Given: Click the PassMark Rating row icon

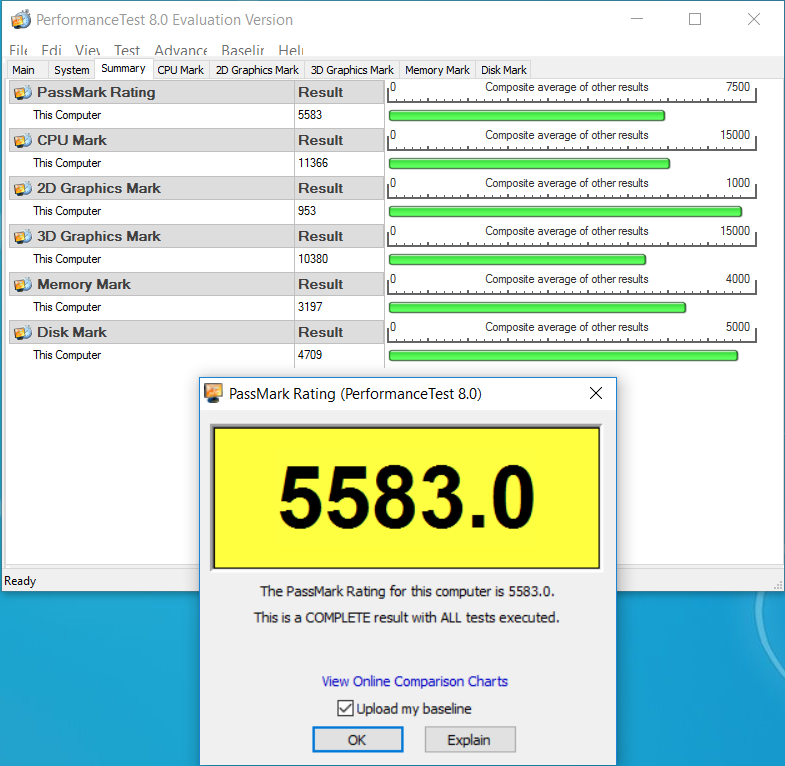Looking at the screenshot, I should (23, 93).
